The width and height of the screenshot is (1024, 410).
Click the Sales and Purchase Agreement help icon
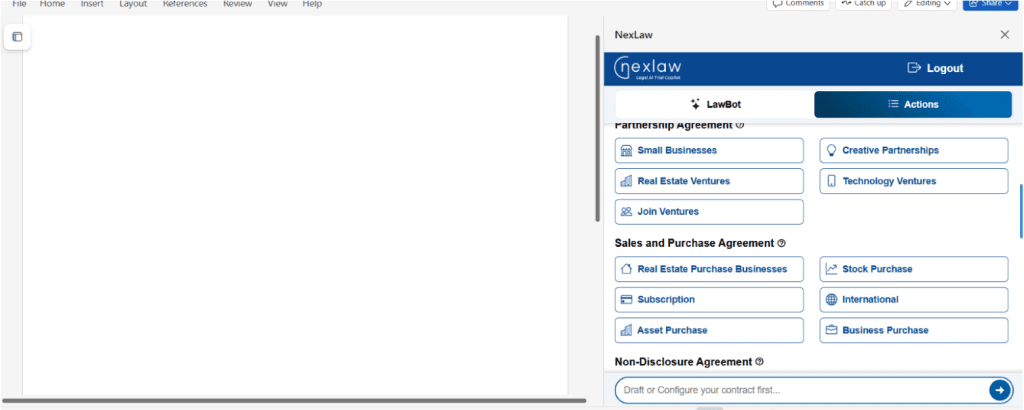point(781,243)
